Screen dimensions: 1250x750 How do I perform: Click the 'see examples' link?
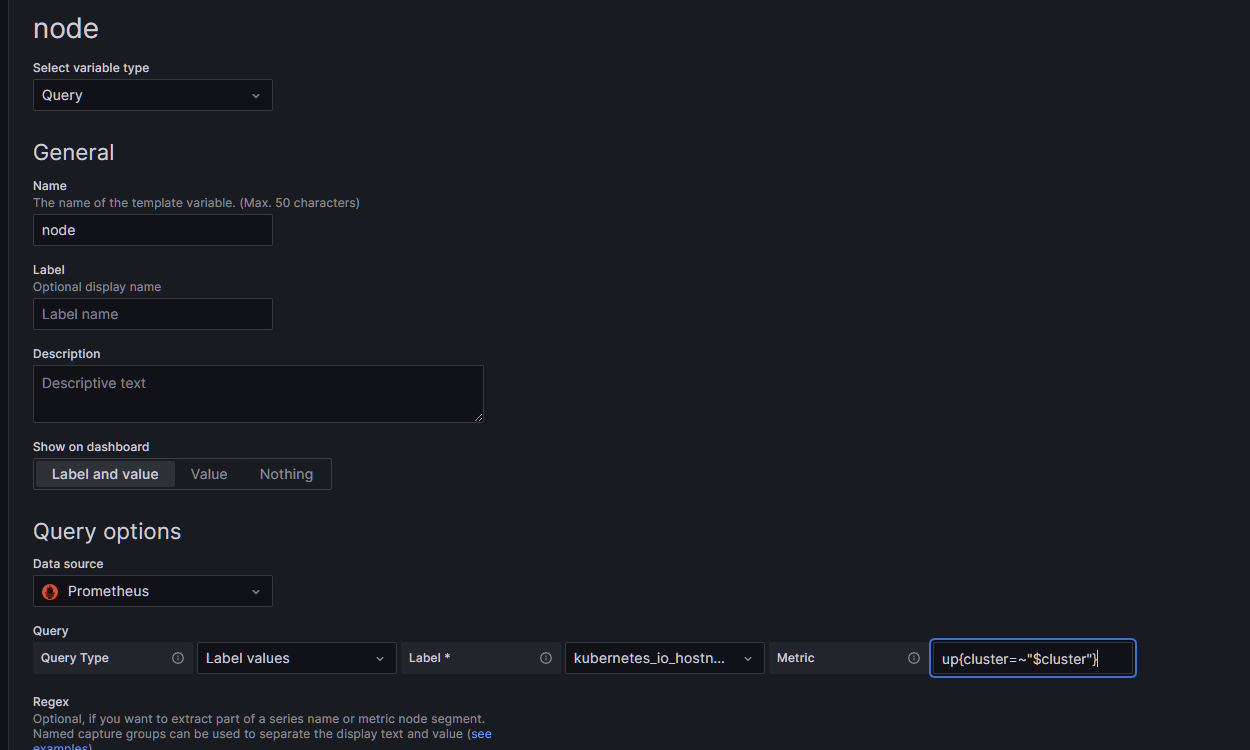(x=481, y=734)
